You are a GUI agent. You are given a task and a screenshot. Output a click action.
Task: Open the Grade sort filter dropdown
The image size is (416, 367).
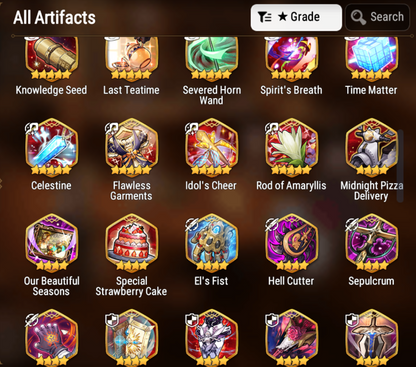(296, 17)
